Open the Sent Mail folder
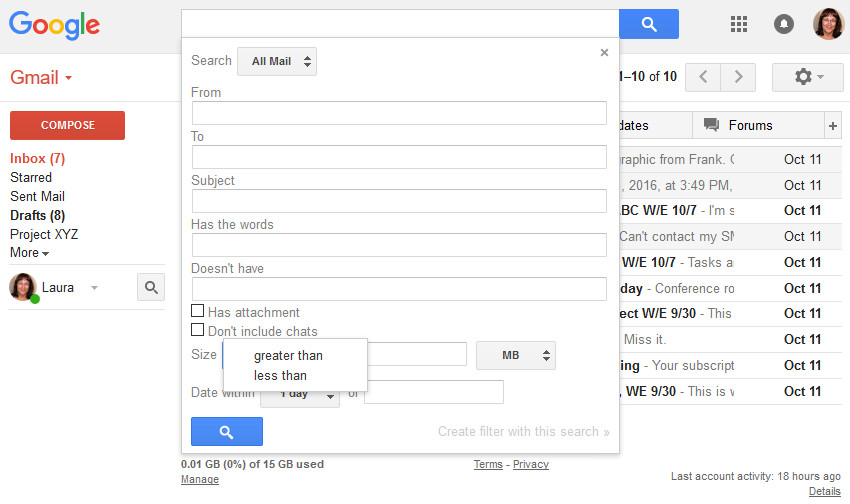 click(37, 196)
